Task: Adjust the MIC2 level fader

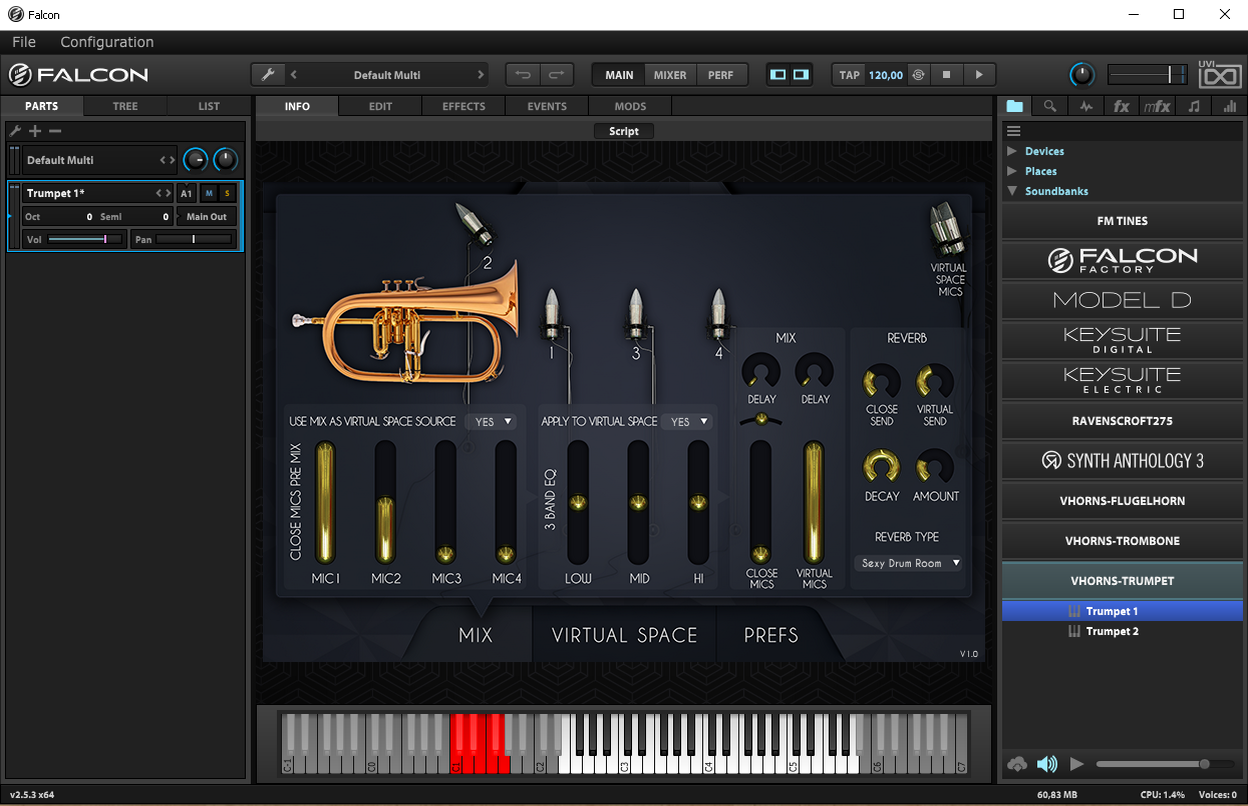Action: pyautogui.click(x=386, y=503)
